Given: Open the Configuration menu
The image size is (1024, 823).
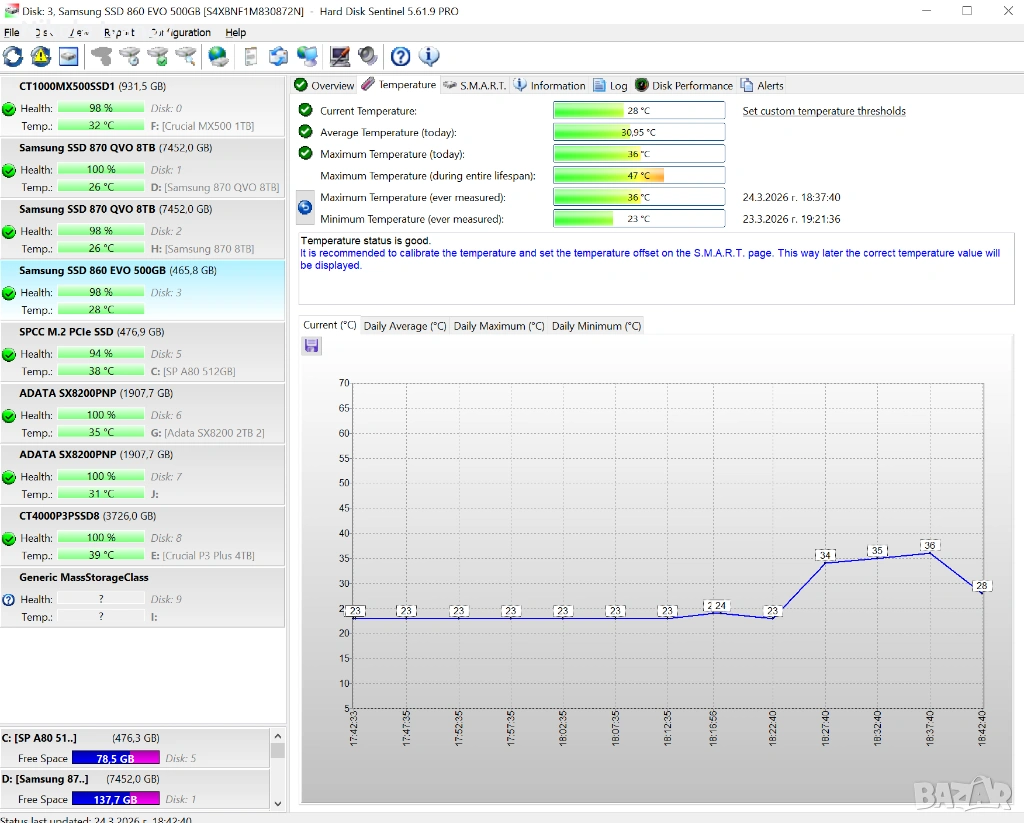Looking at the screenshot, I should pos(180,32).
